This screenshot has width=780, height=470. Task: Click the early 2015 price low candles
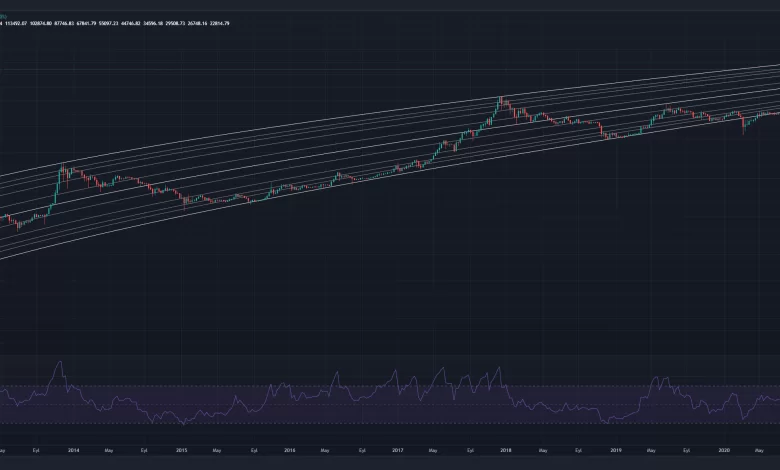[x=185, y=203]
